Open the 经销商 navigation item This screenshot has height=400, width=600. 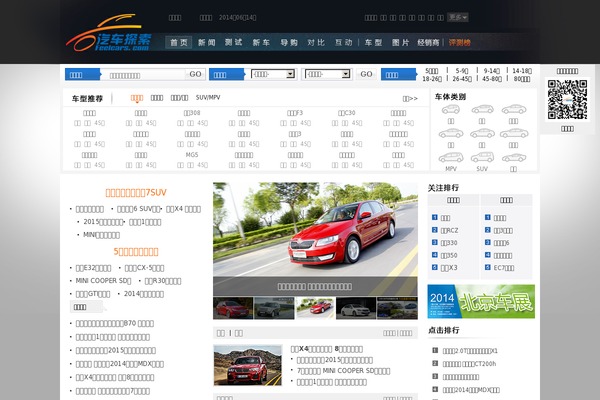point(428,42)
